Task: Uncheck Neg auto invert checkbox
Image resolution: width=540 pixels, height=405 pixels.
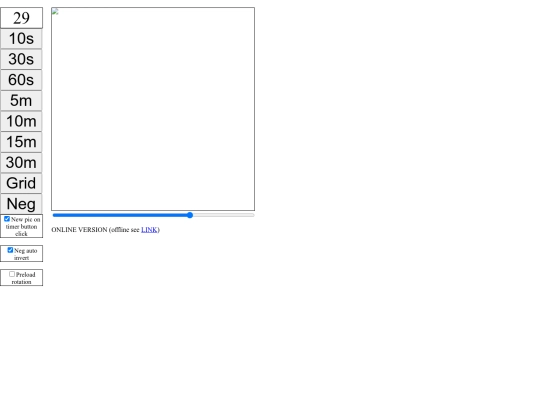Action: click(10, 250)
